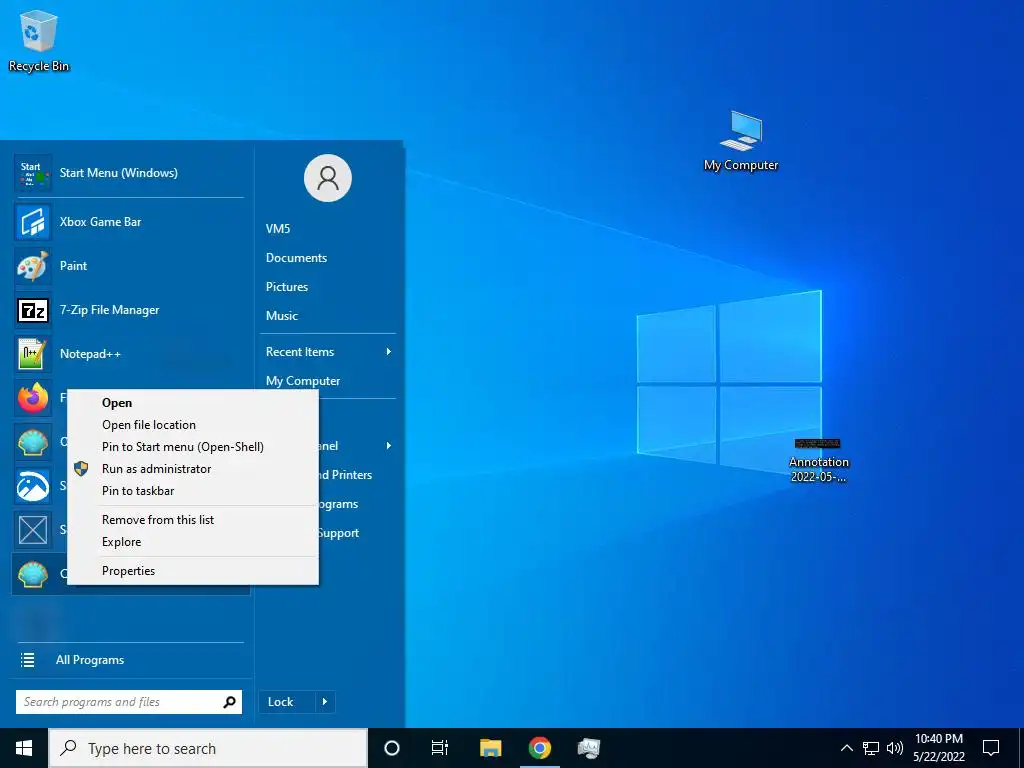
Task: Click the blue mountain app icon
Action: [x=32, y=486]
